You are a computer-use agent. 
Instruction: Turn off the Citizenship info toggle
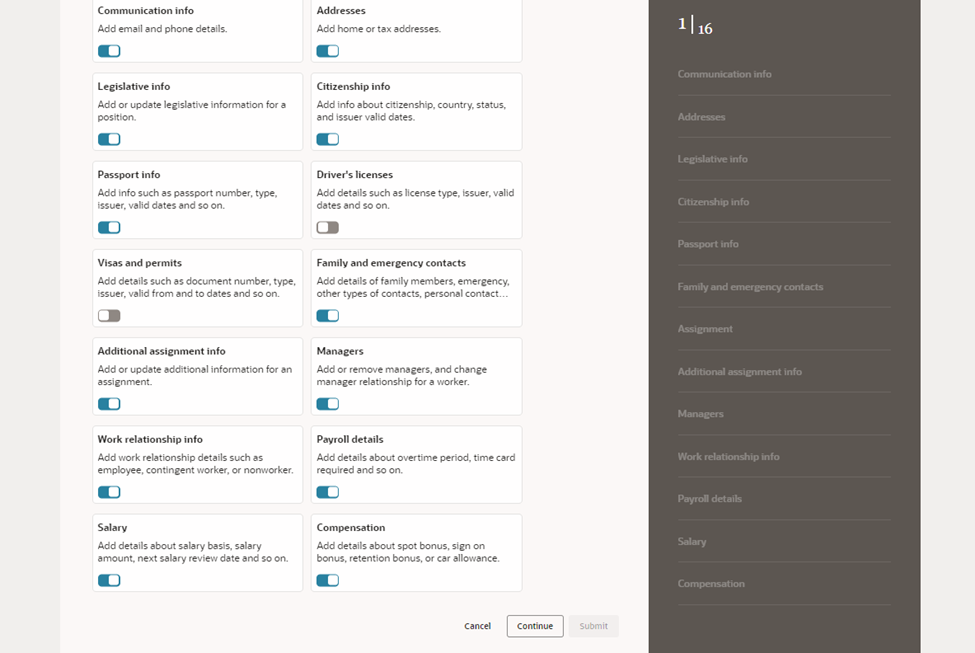click(x=328, y=139)
